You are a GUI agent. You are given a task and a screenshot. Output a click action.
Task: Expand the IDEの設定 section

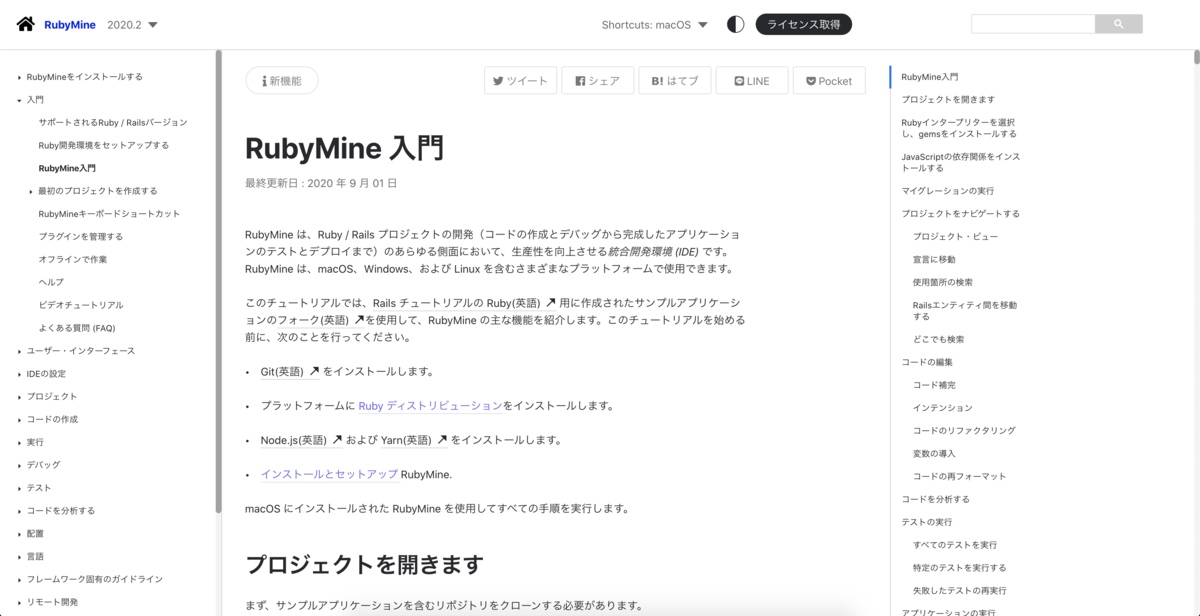pyautogui.click(x=19, y=374)
